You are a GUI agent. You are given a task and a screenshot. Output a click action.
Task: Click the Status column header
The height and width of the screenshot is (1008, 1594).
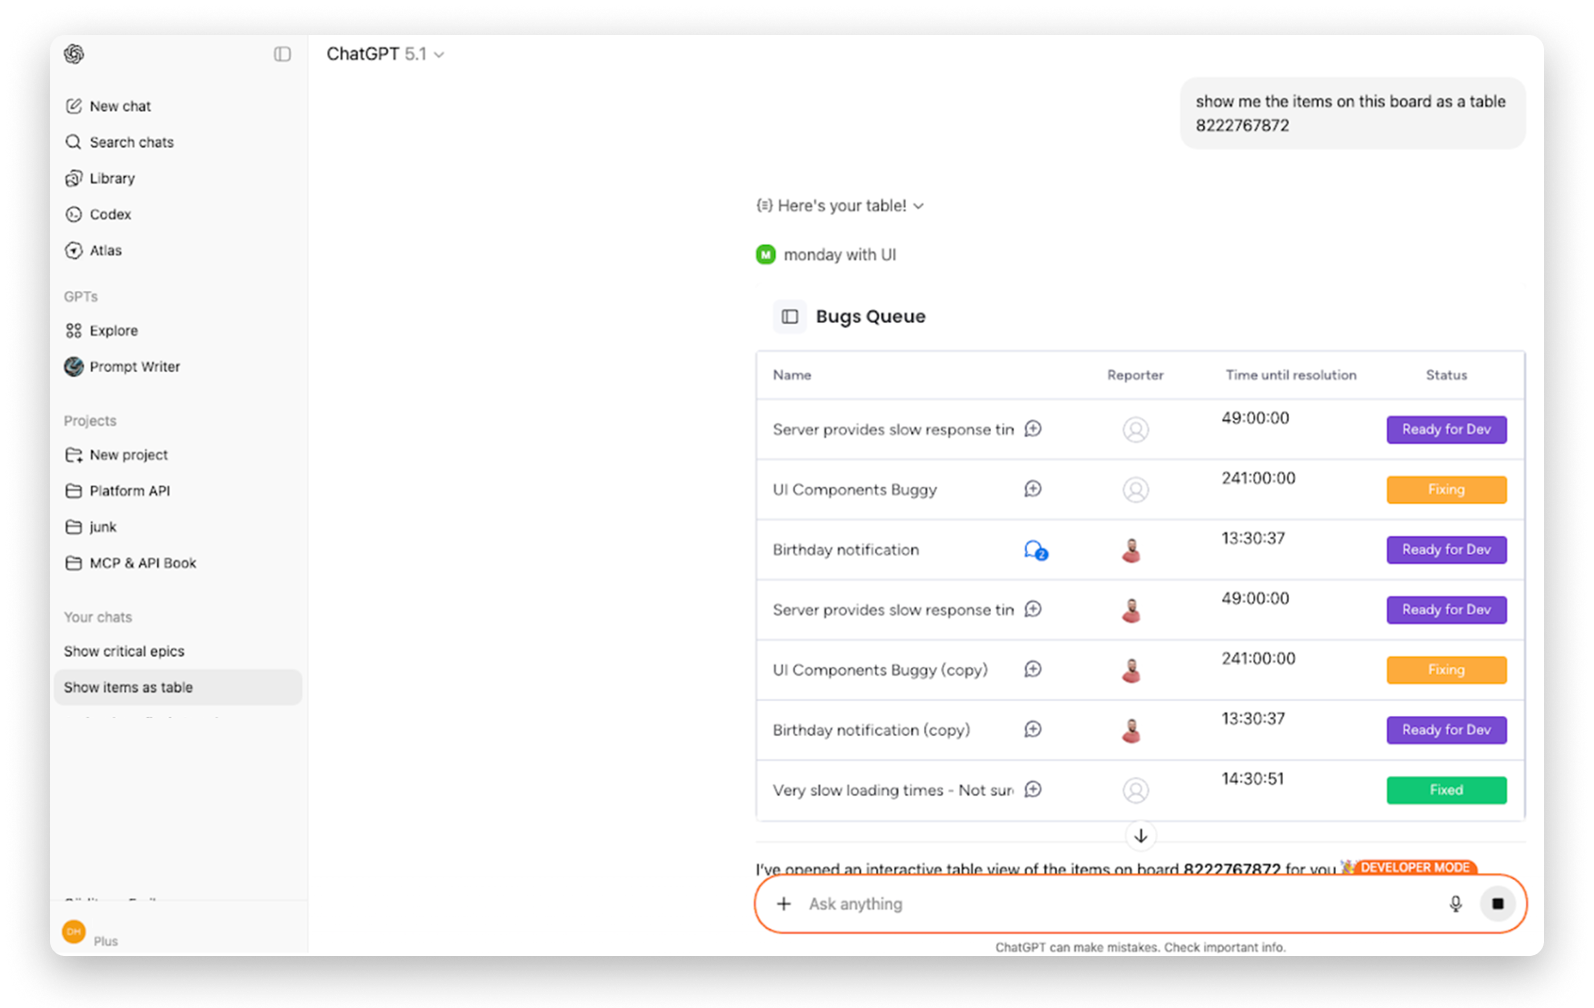[x=1446, y=375]
